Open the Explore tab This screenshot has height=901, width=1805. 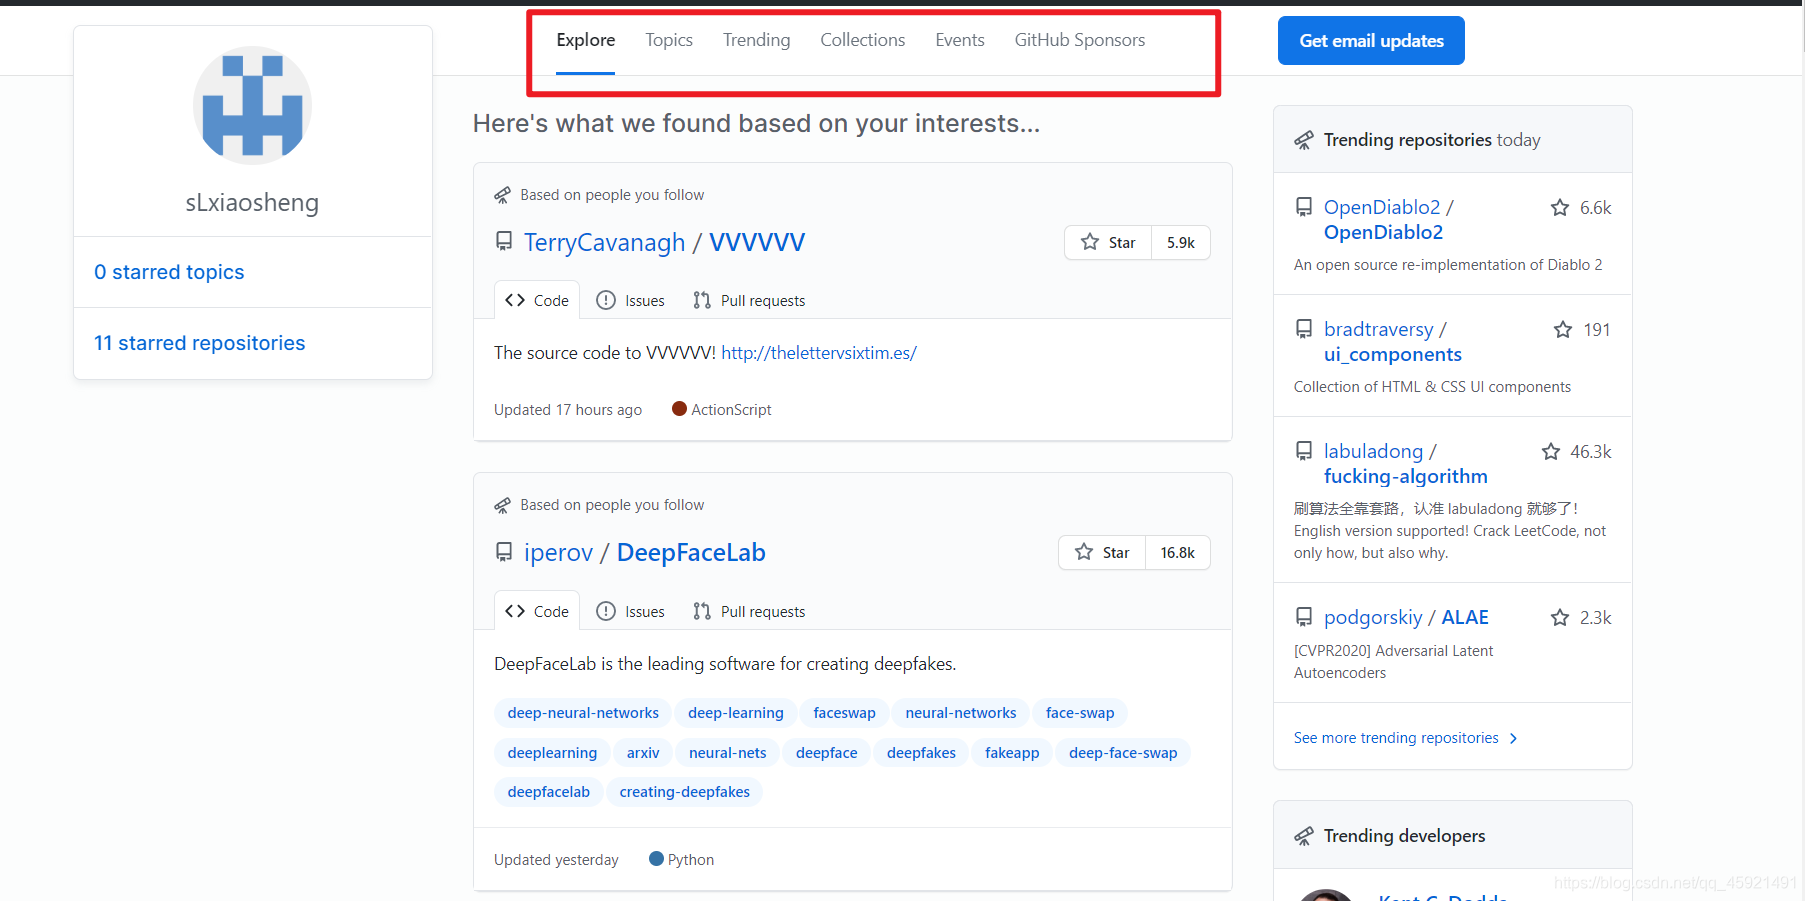click(x=586, y=40)
